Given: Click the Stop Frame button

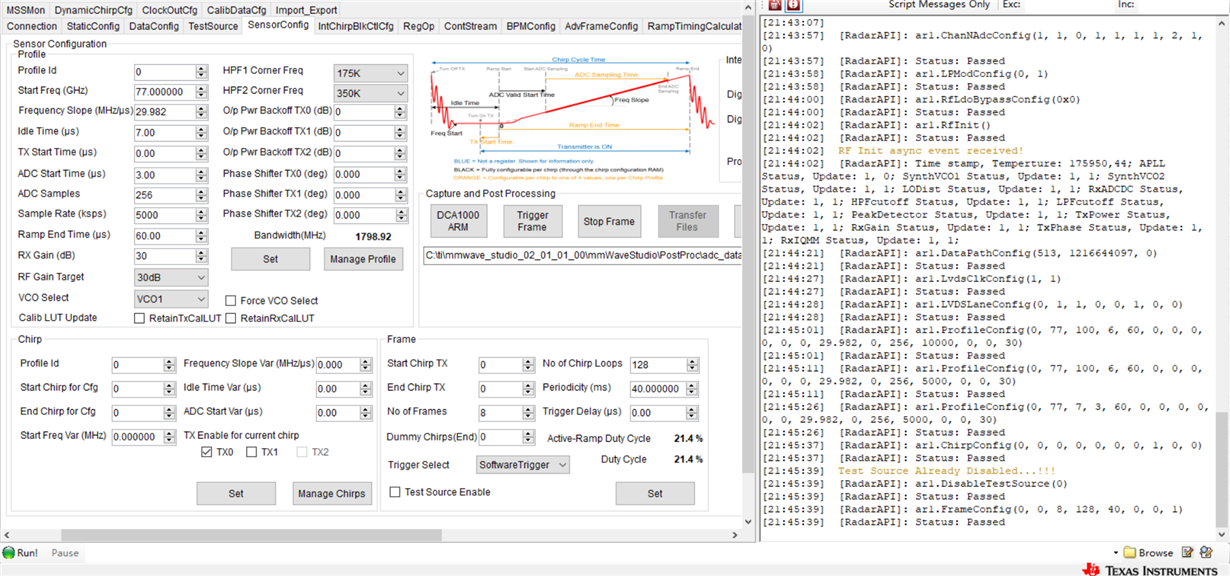Looking at the screenshot, I should tap(609, 221).
